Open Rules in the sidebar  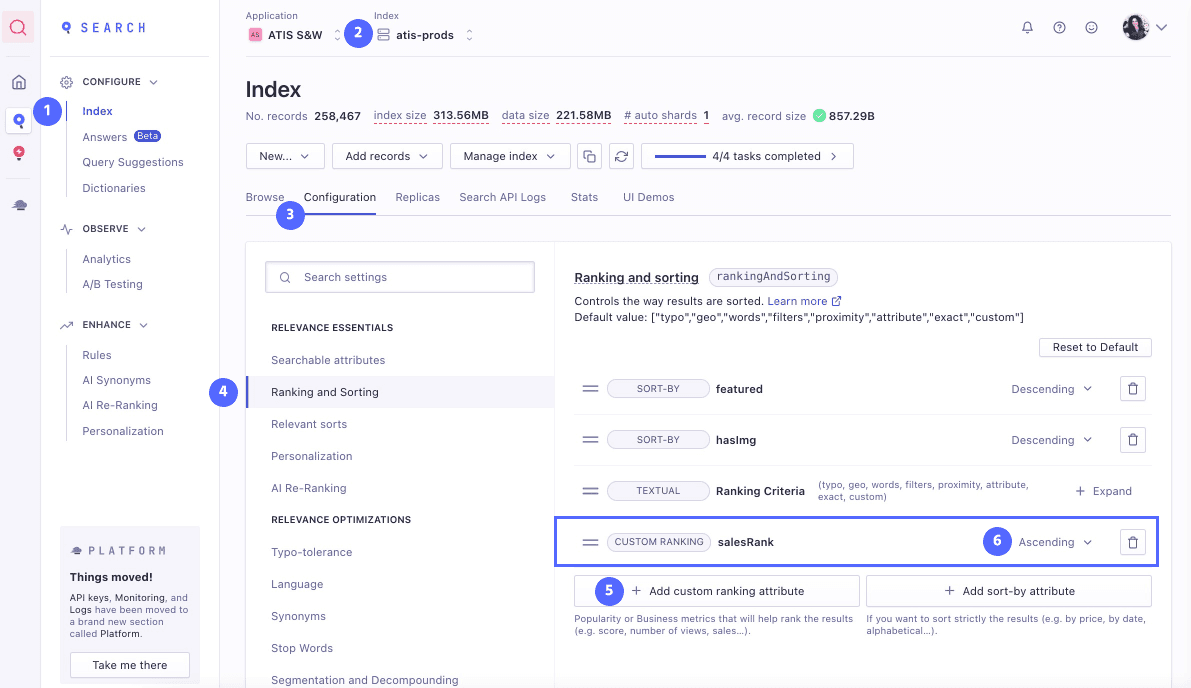(96, 355)
